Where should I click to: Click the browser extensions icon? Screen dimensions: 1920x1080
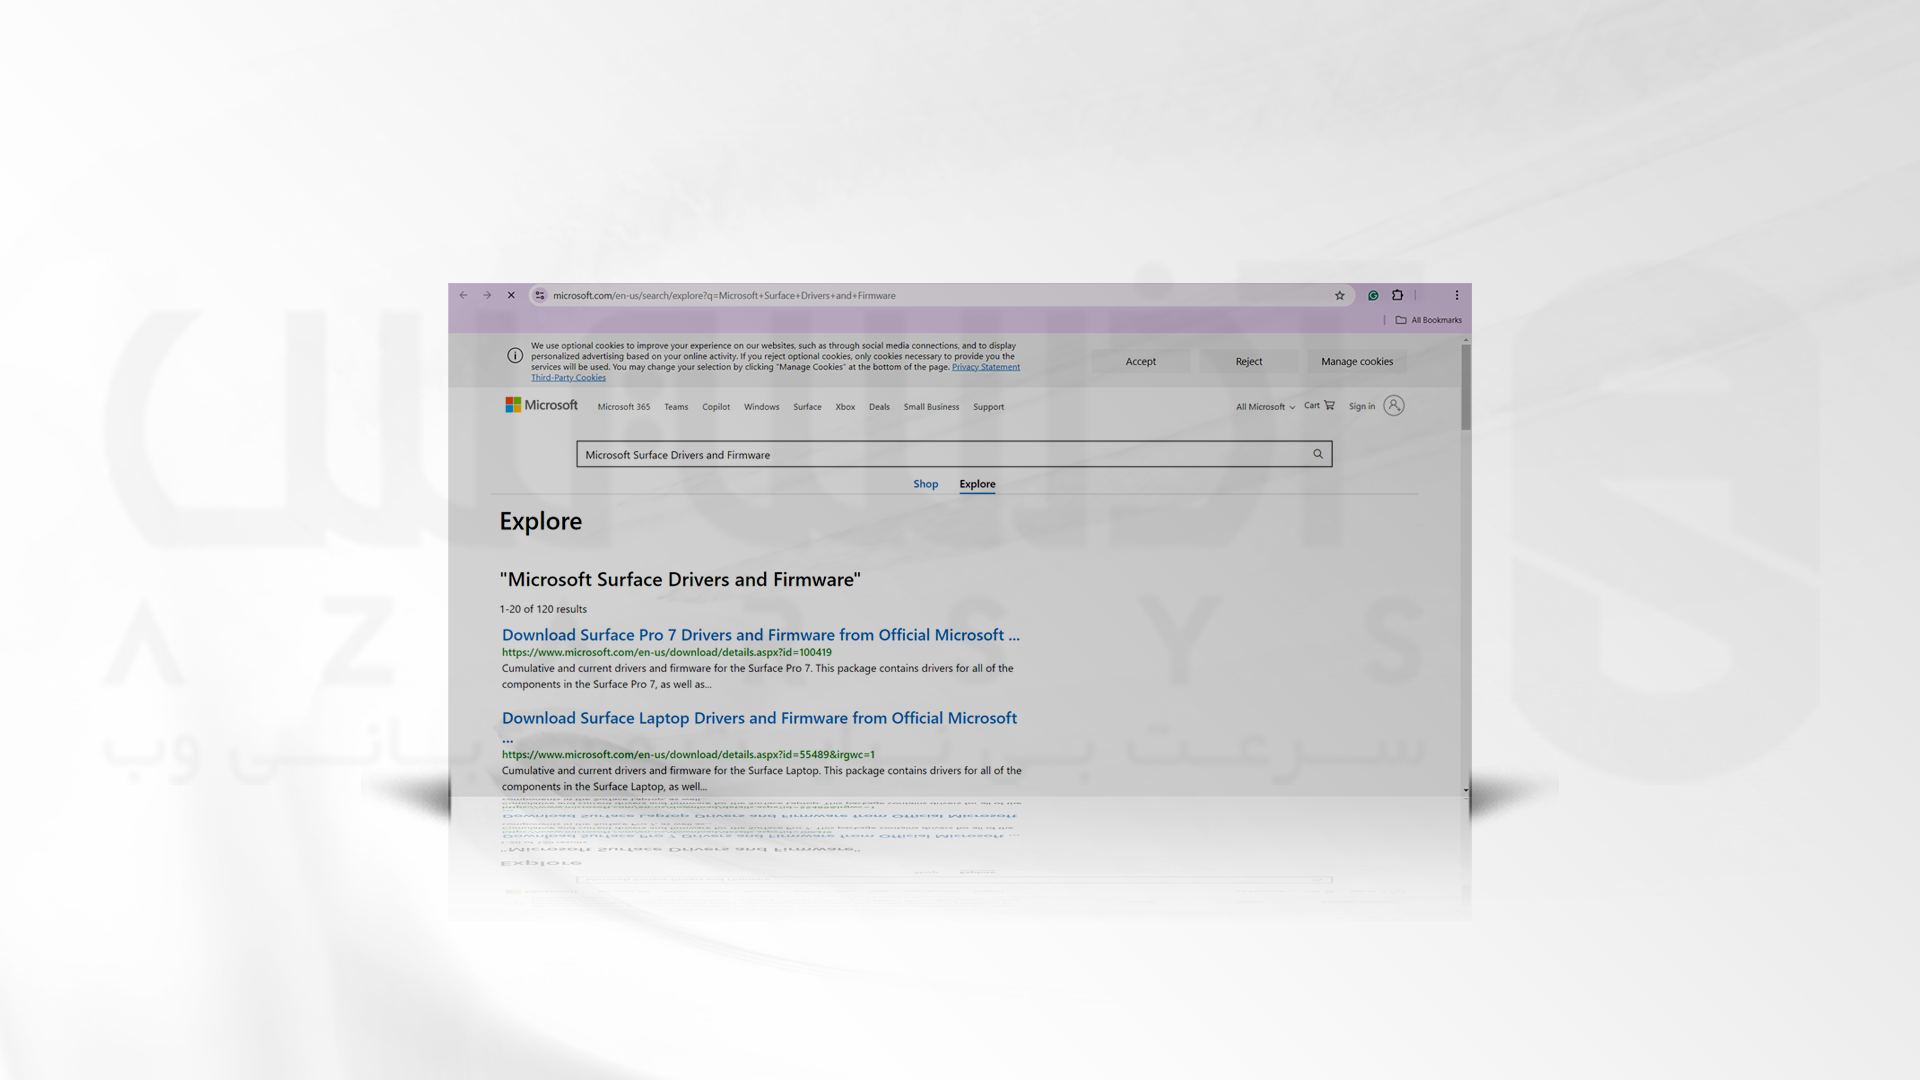1398,294
